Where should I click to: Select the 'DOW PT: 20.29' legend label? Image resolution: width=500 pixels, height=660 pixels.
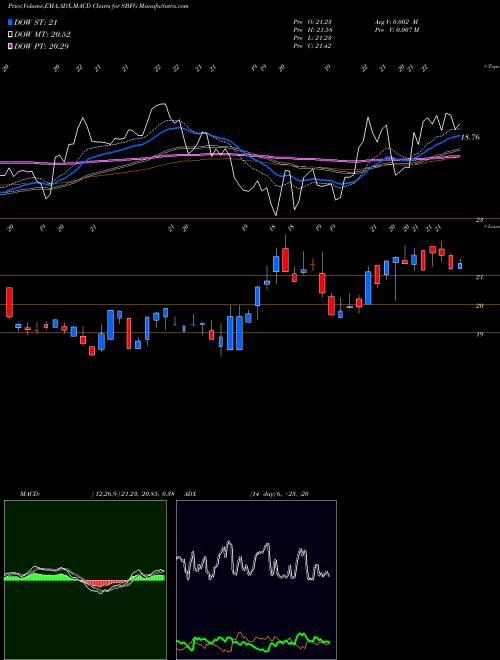[42, 46]
